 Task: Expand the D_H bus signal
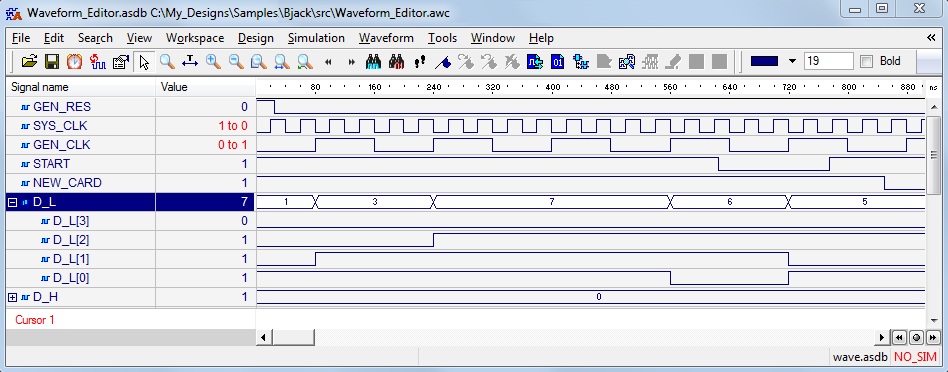pos(12,297)
